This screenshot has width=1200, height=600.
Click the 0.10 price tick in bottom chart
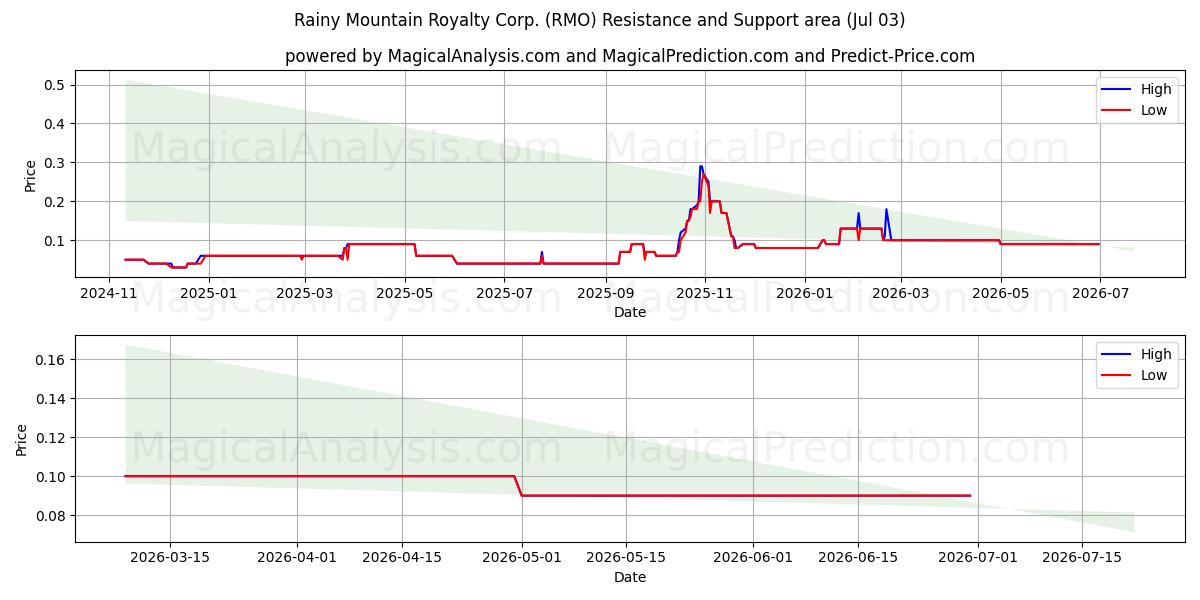click(52, 477)
